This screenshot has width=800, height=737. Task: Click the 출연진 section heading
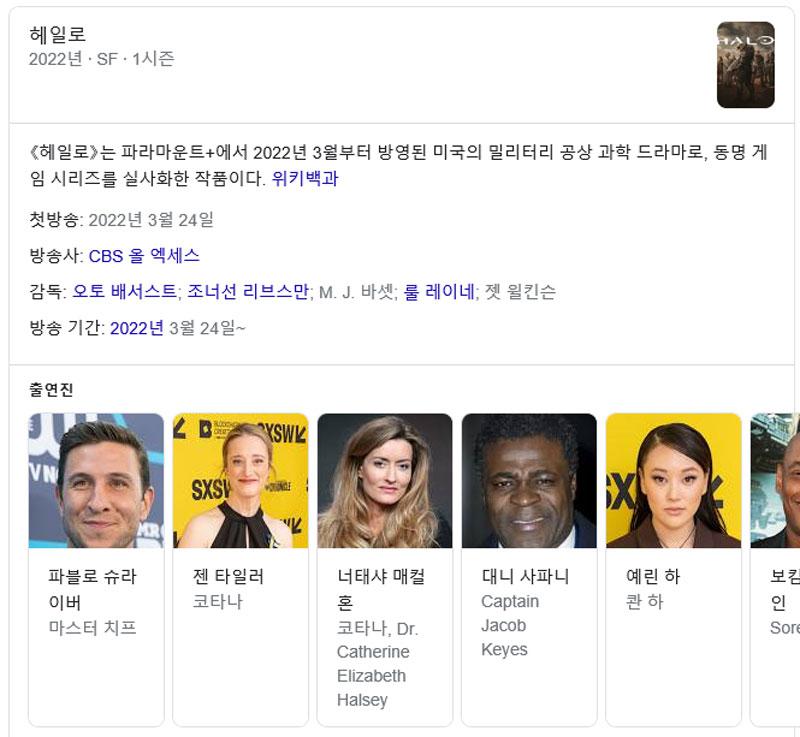click(51, 390)
